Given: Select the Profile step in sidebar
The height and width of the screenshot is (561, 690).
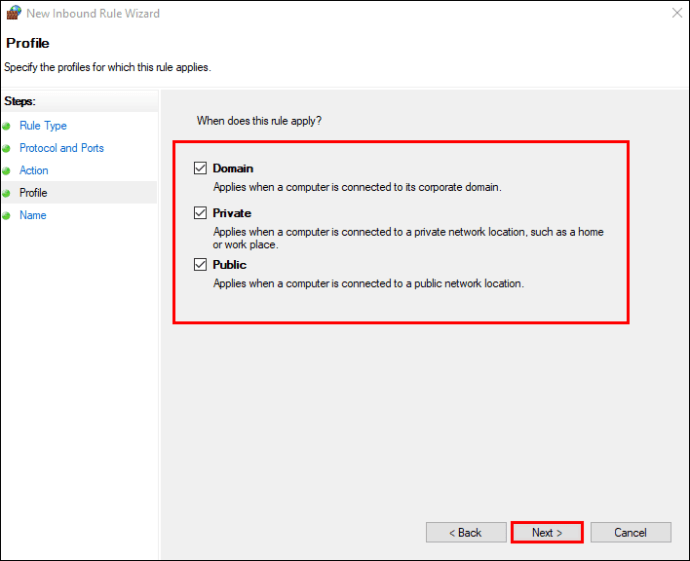Looking at the screenshot, I should [33, 193].
